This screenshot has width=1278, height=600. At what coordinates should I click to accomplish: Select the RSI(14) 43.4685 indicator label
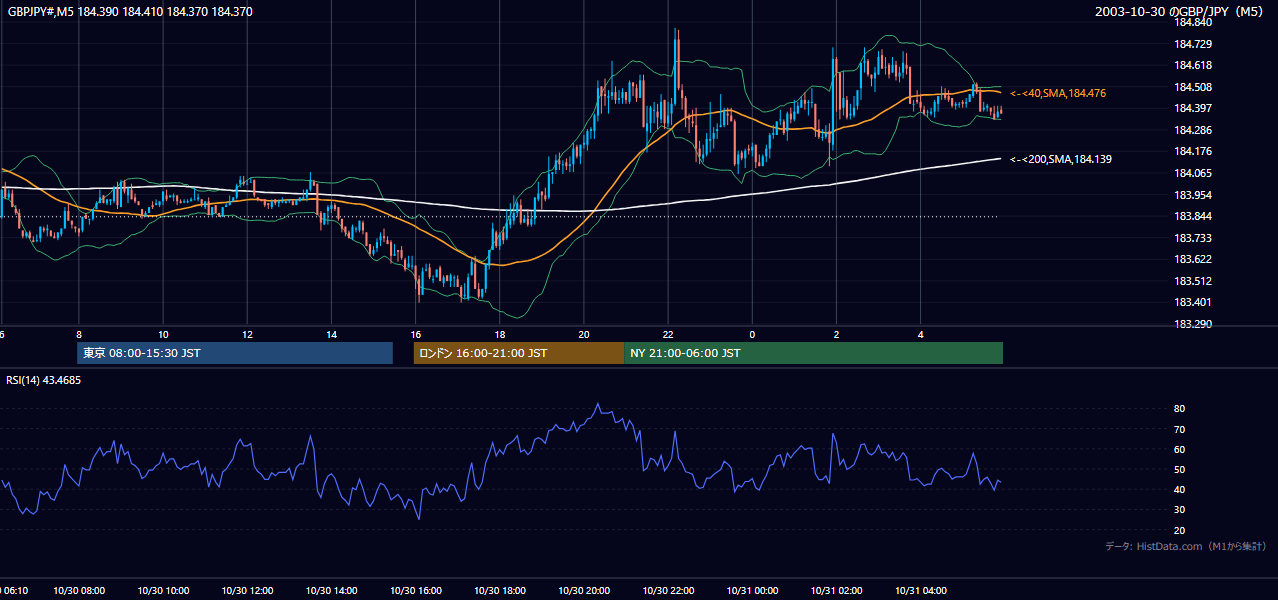click(x=44, y=380)
